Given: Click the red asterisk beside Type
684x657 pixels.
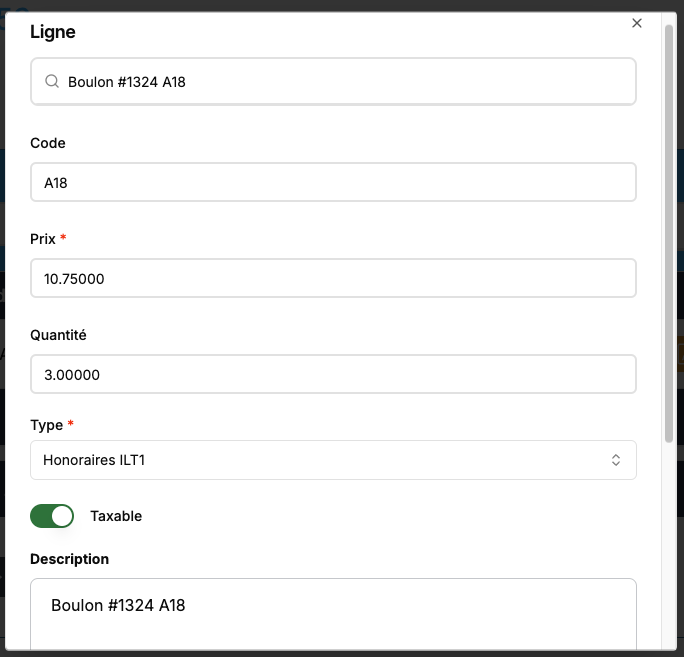Looking at the screenshot, I should 71,424.
